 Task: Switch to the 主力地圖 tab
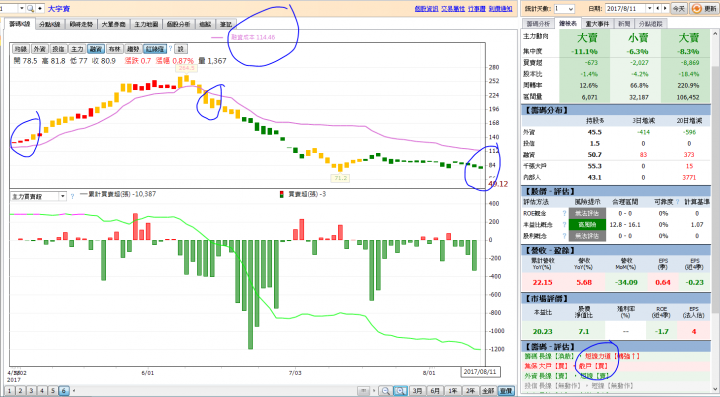[146, 24]
